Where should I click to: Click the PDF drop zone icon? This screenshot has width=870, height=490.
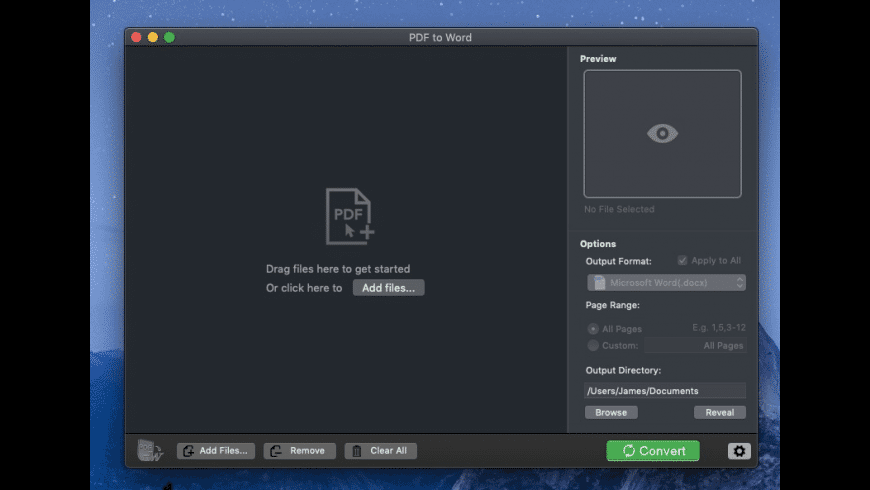point(350,216)
